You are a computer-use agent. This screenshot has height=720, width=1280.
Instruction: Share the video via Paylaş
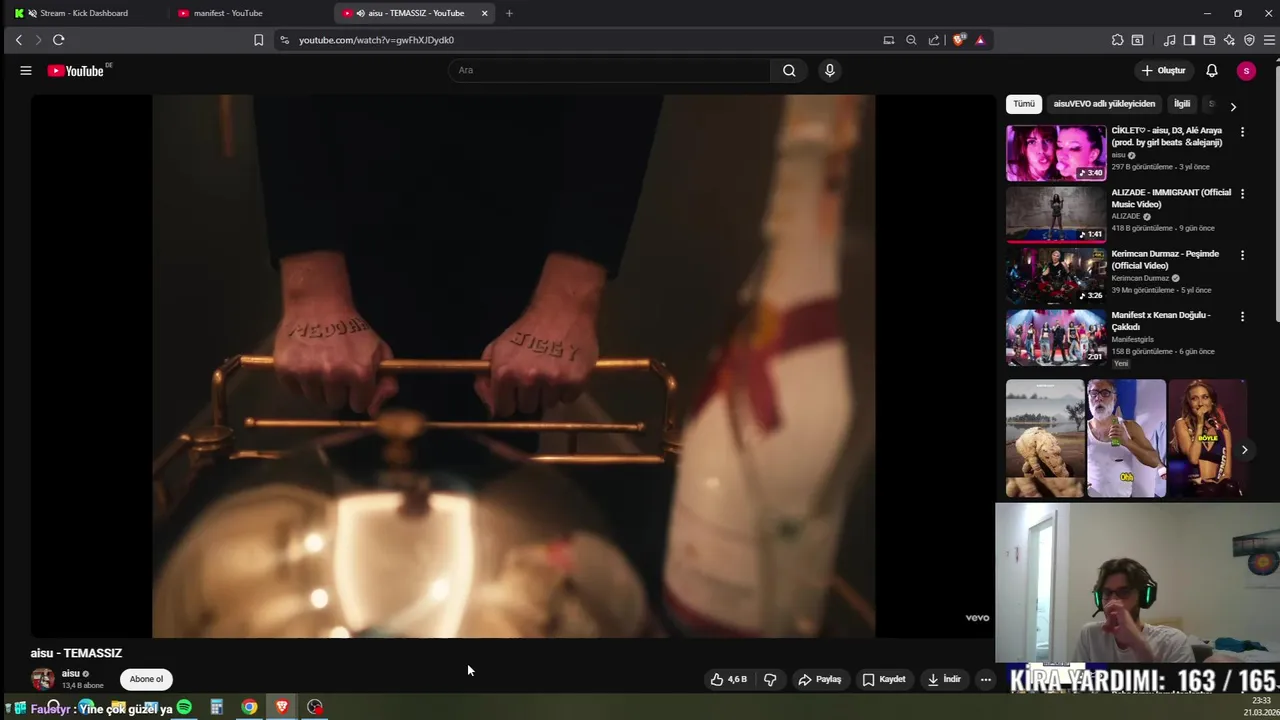[x=819, y=680]
